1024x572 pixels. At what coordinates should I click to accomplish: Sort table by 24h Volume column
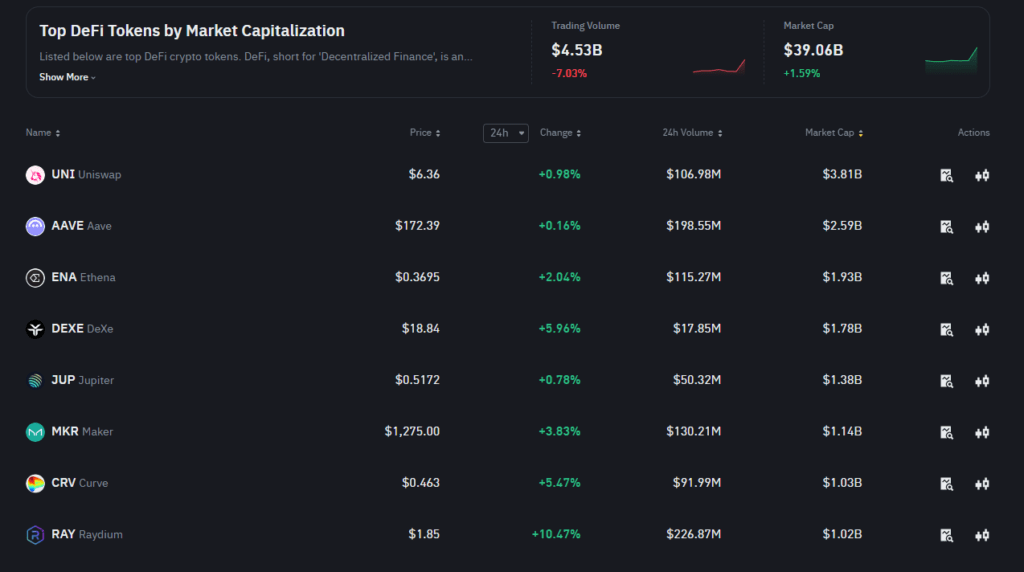(692, 133)
